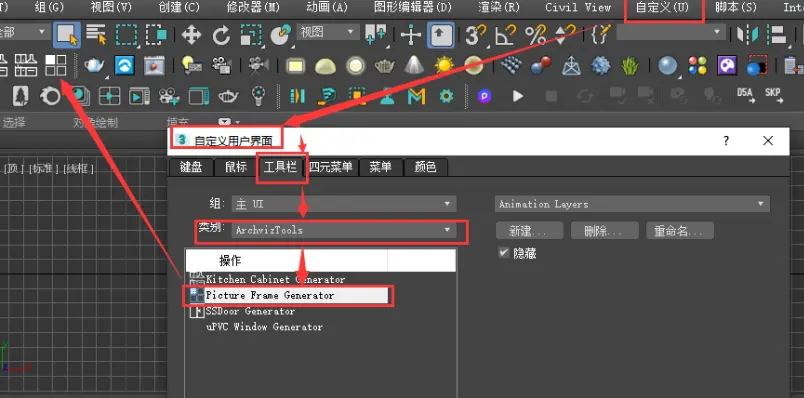Click the tree icon in bottom toolbar row
This screenshot has height=398, width=804.
(21, 95)
